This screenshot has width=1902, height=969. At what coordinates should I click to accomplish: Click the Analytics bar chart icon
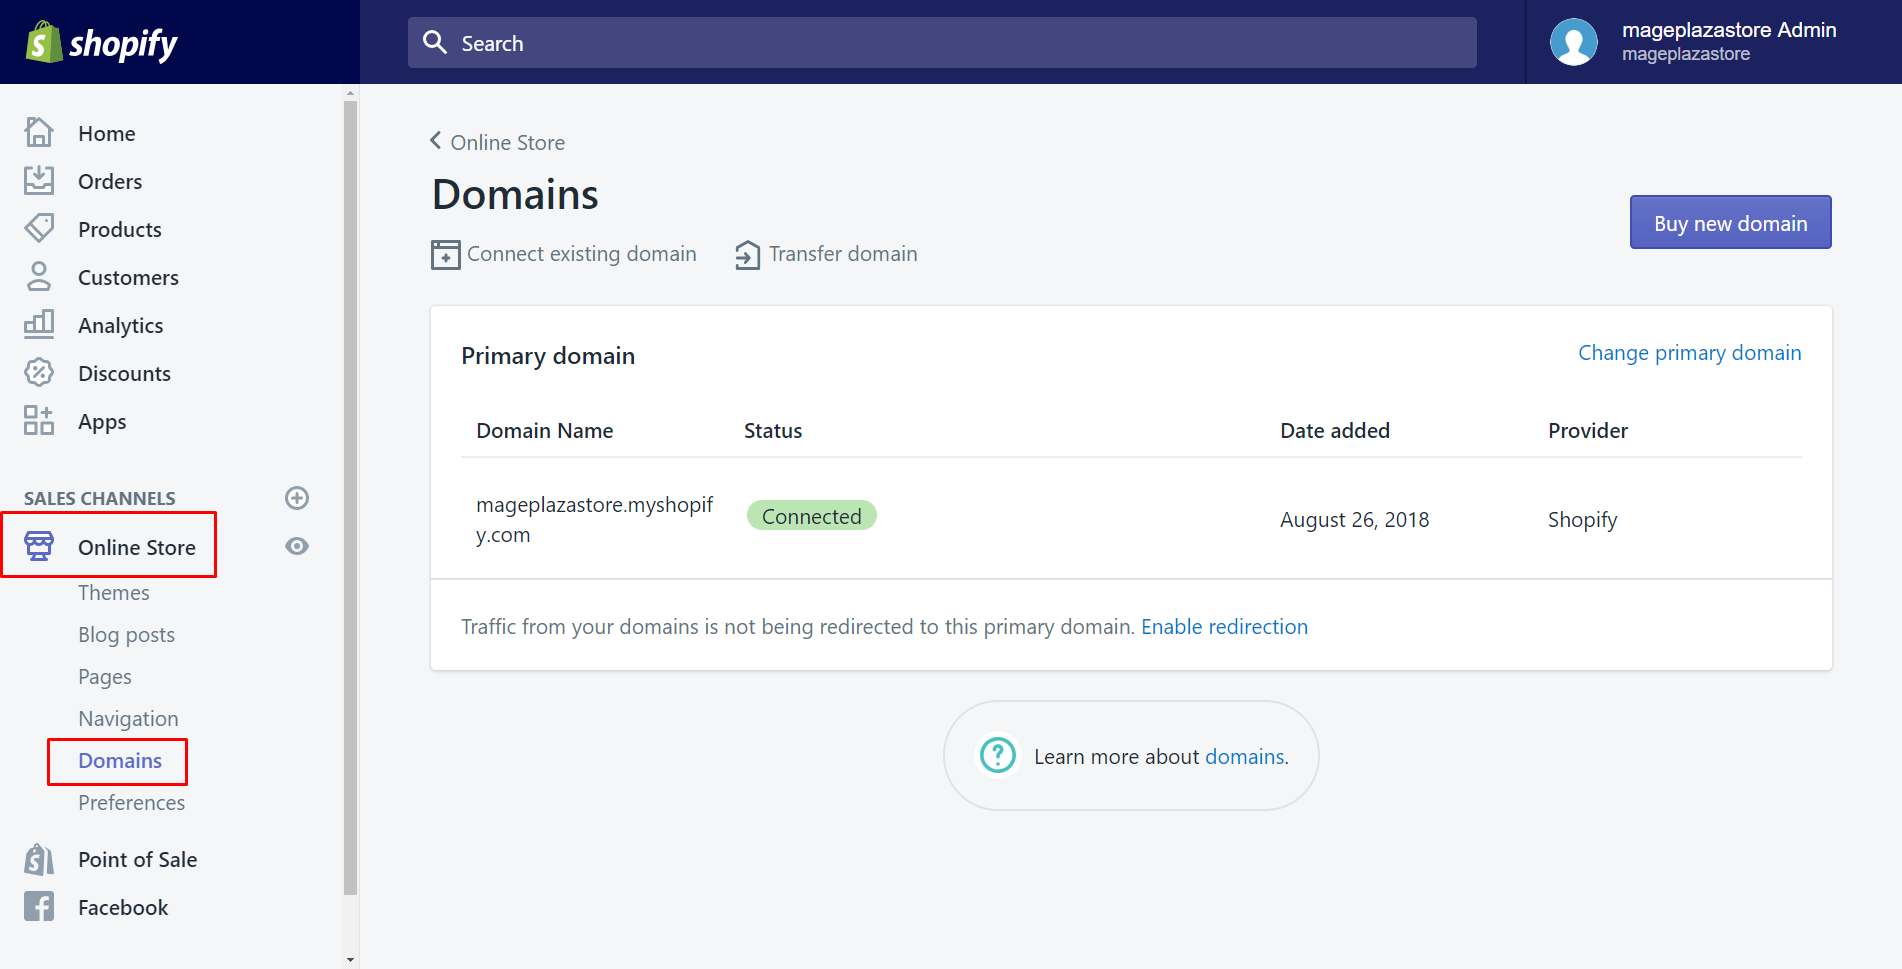pos(39,324)
